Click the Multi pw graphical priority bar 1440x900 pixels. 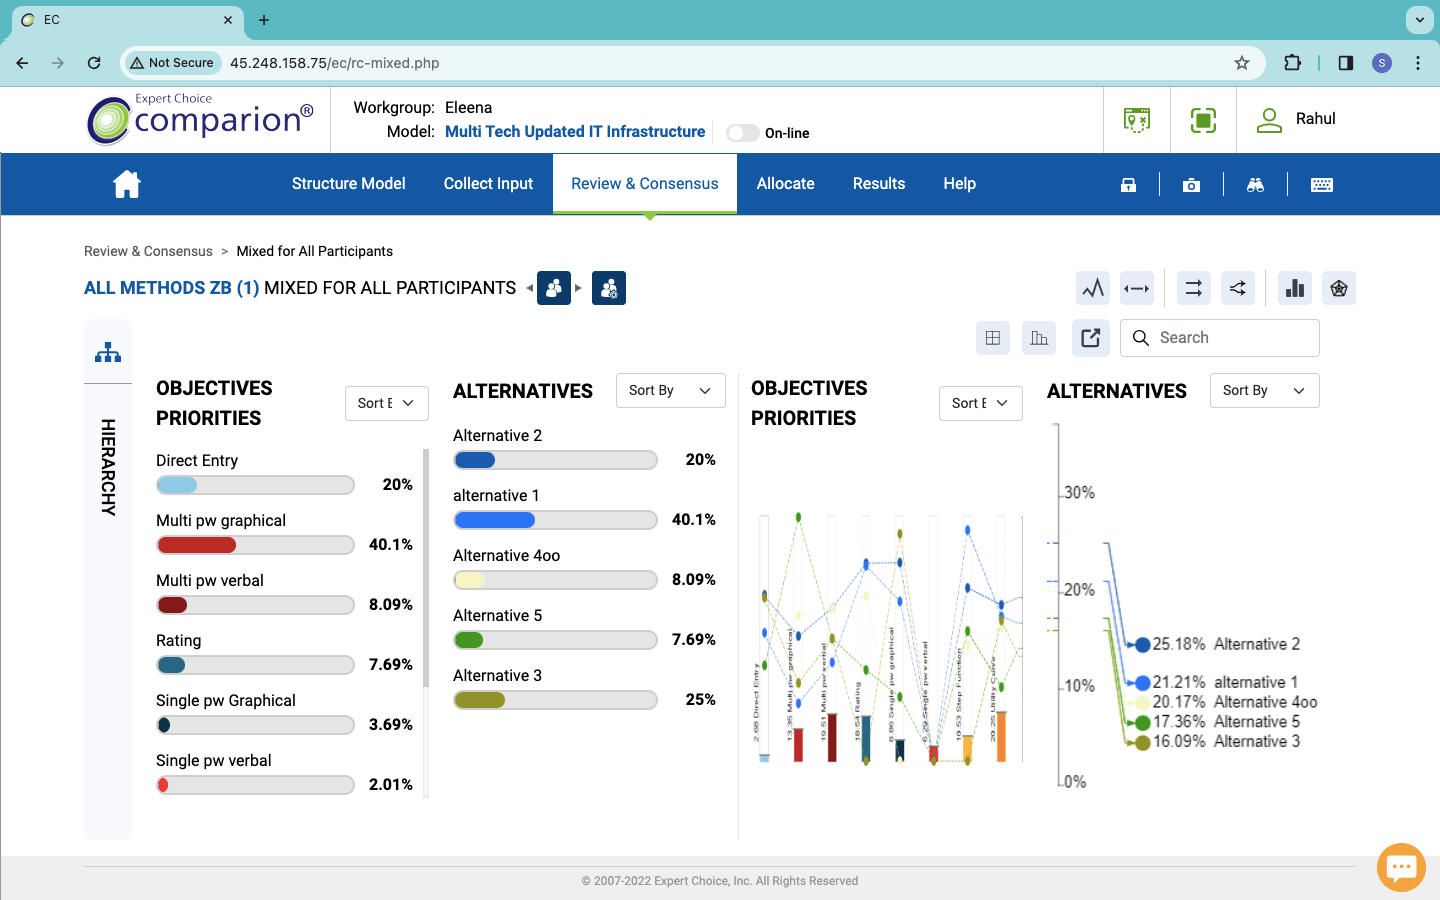[x=255, y=545]
